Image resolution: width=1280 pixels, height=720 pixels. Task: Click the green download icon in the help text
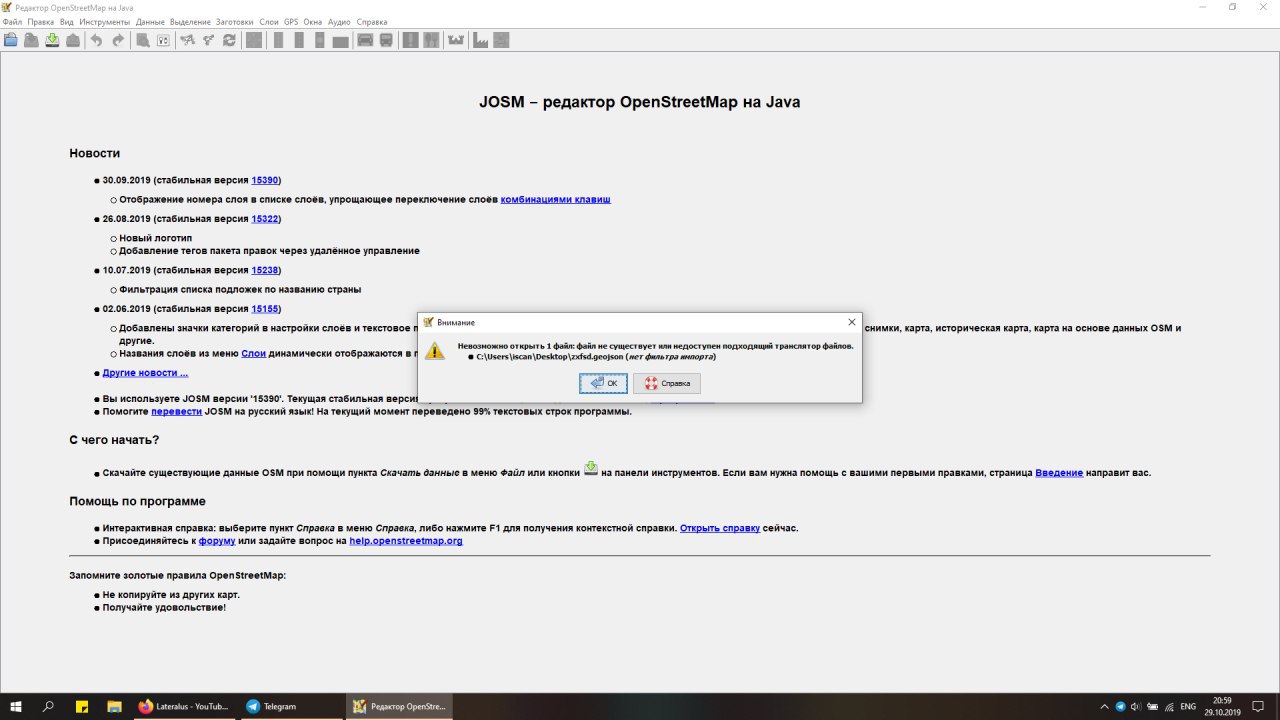point(591,469)
